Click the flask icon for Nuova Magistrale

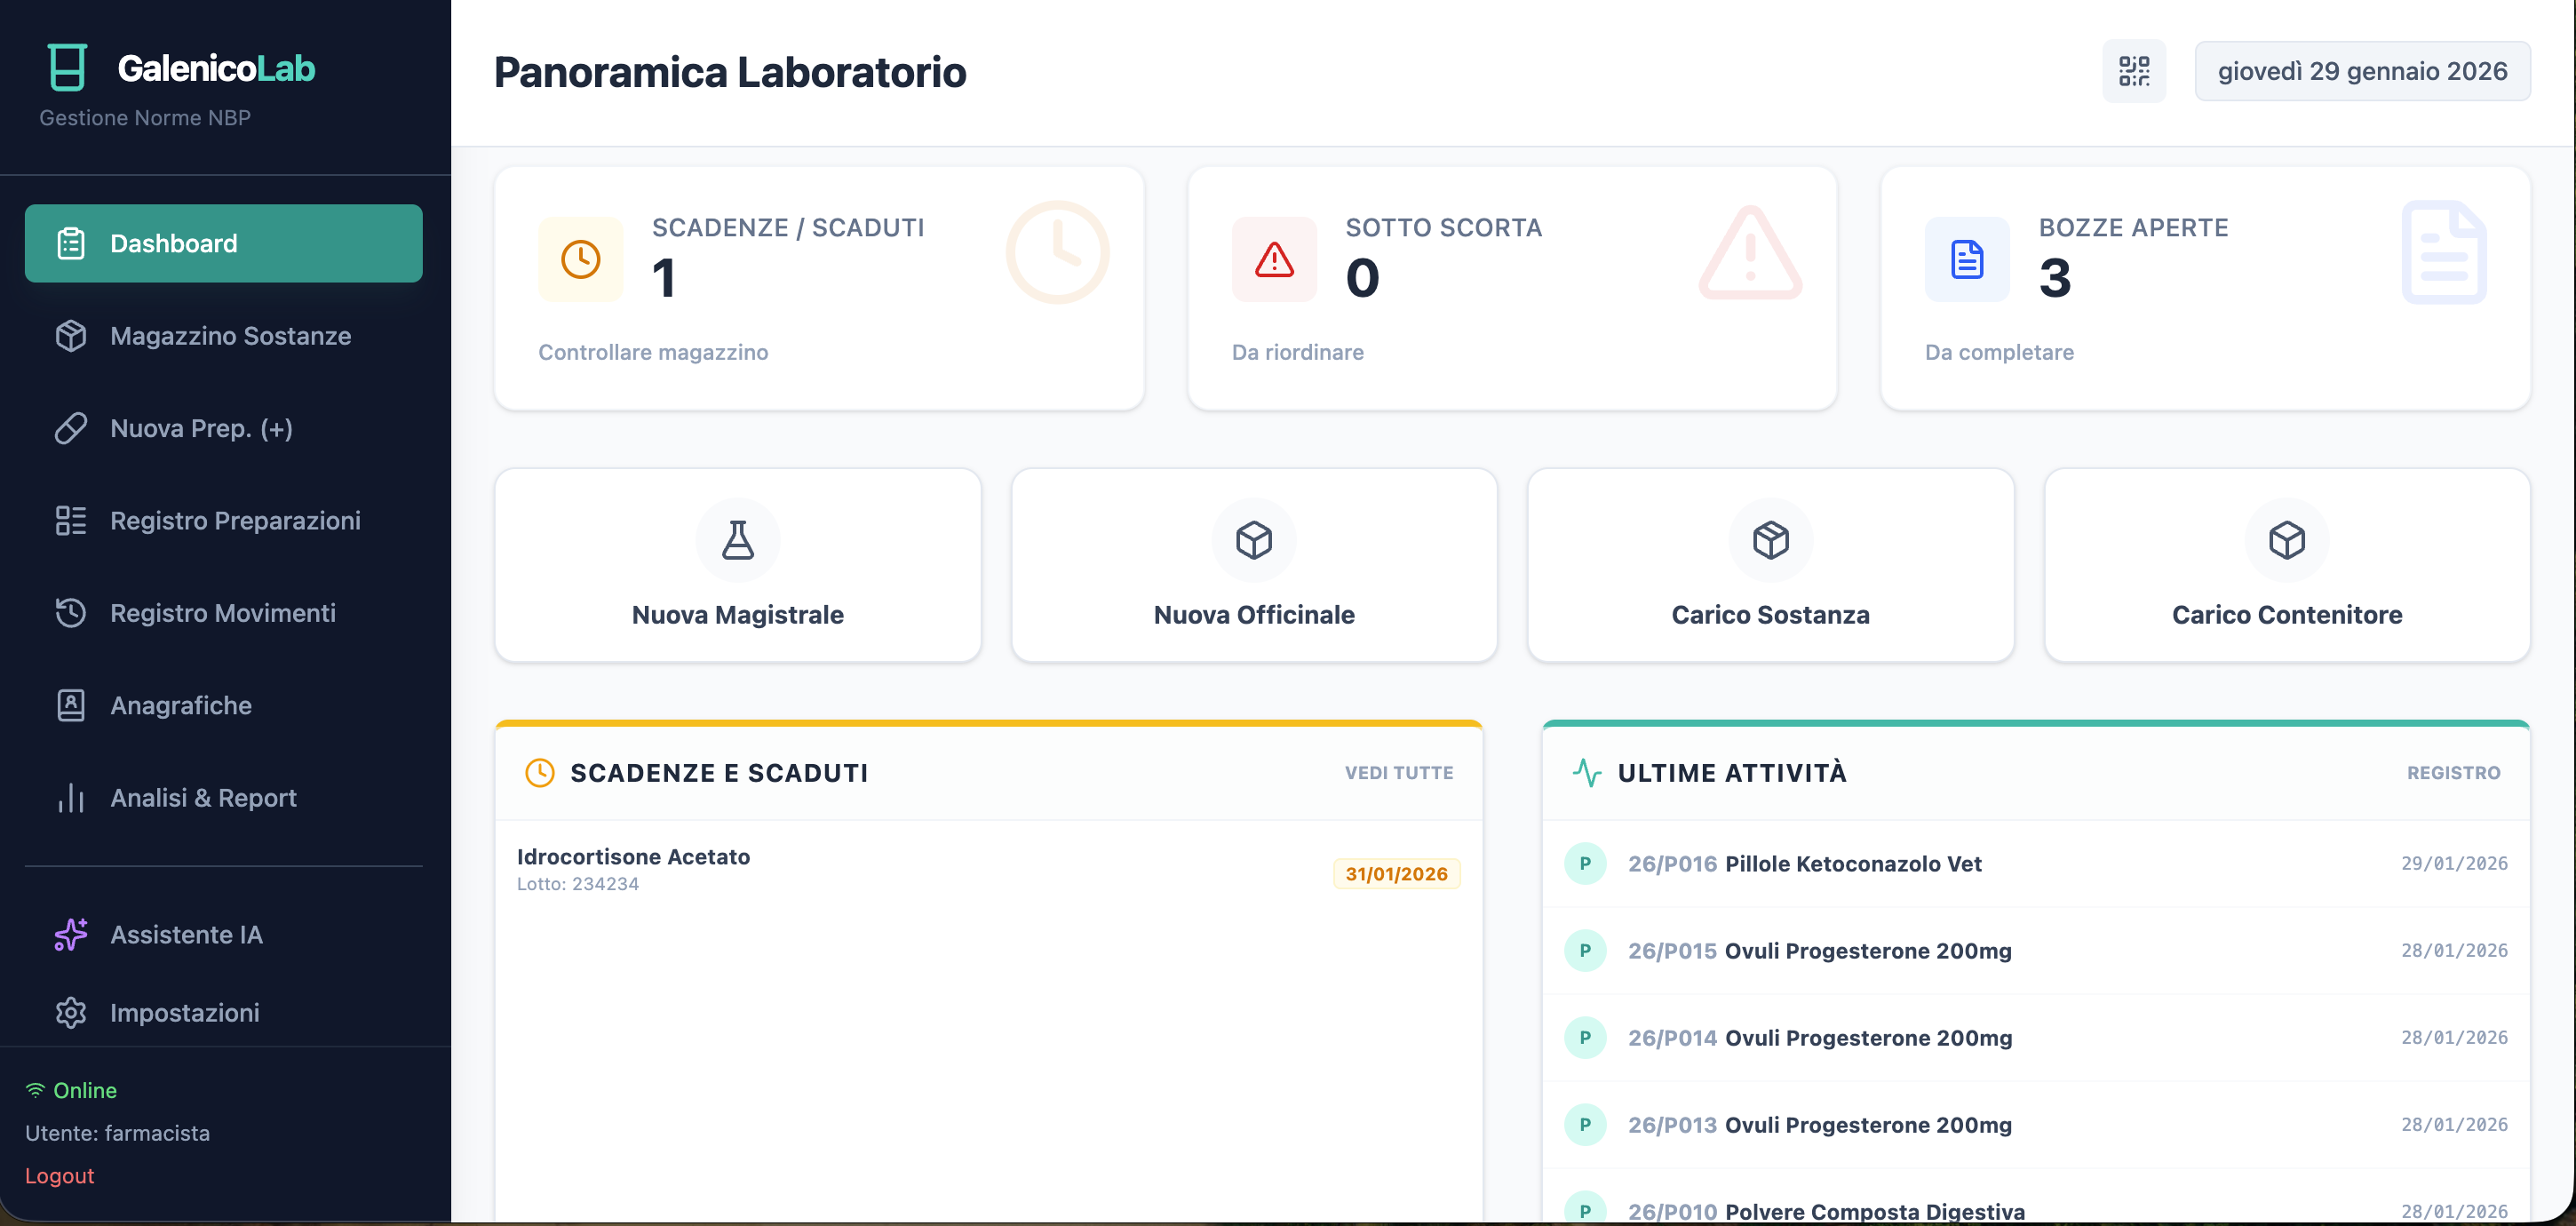[x=737, y=540]
